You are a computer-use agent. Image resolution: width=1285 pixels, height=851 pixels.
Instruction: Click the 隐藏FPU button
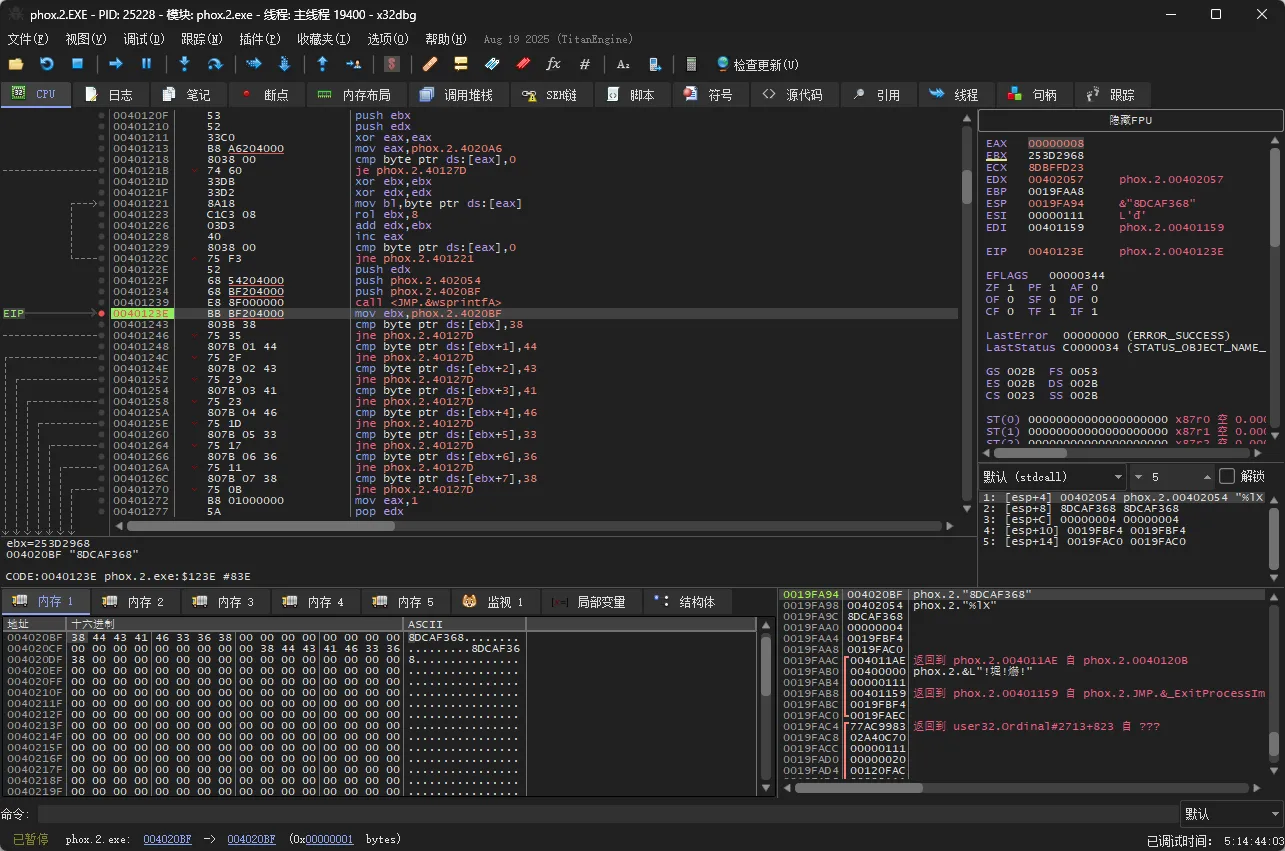[1130, 120]
